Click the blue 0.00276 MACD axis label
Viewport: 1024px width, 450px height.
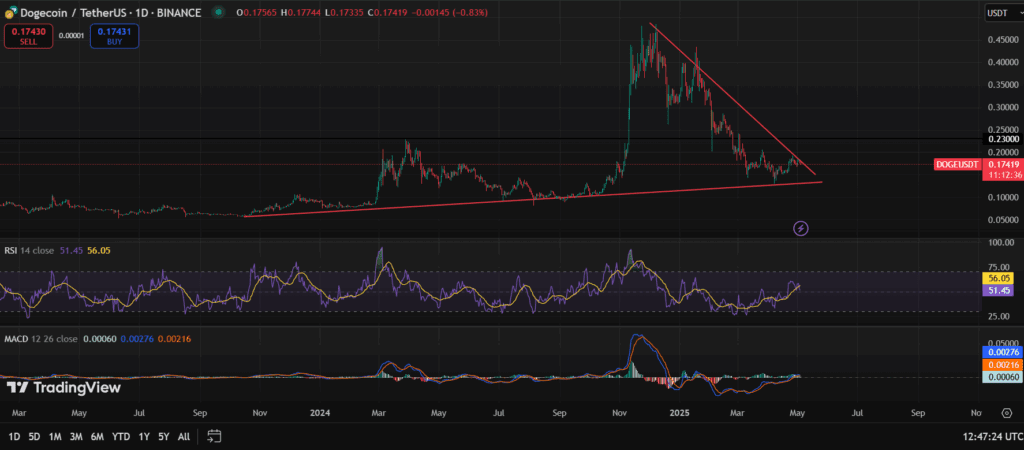(1001, 353)
